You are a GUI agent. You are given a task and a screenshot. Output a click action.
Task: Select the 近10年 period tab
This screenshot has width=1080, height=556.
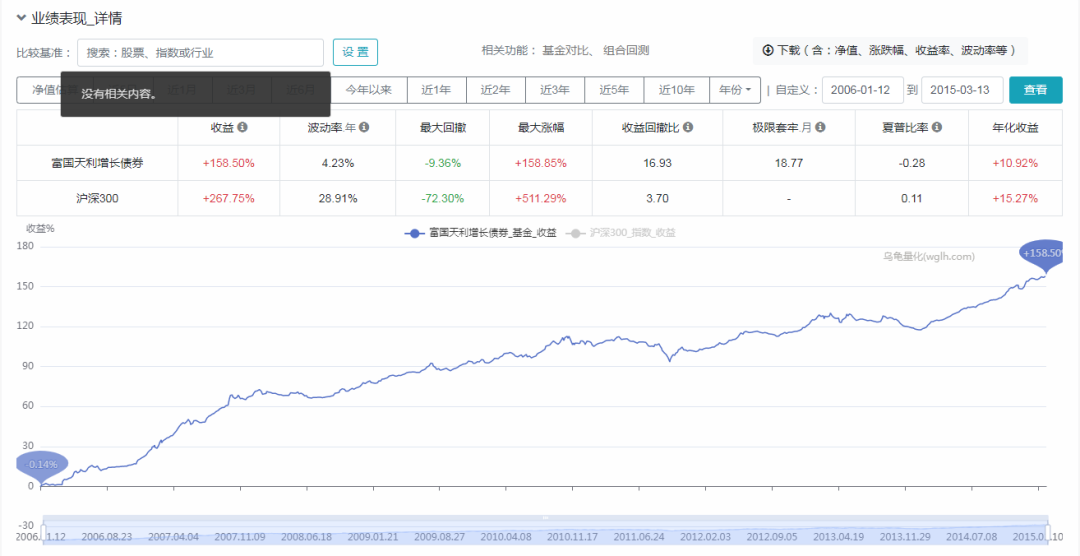(676, 90)
